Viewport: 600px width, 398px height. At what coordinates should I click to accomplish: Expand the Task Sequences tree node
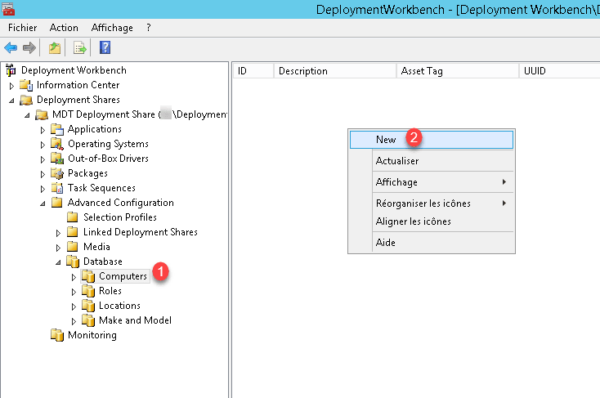[43, 189]
